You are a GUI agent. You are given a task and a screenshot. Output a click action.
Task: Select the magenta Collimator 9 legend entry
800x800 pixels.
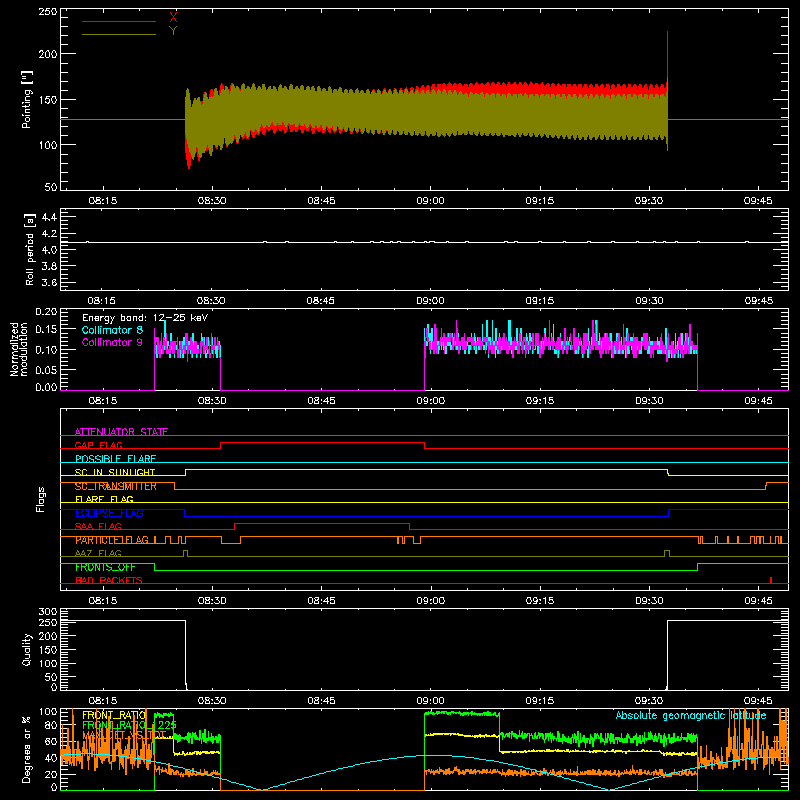coord(112,342)
